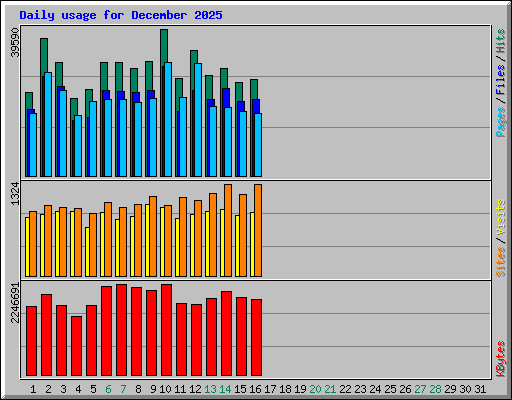Click the green weekend day 6 label
Screen dimensions: 512x400
[x=108, y=389]
